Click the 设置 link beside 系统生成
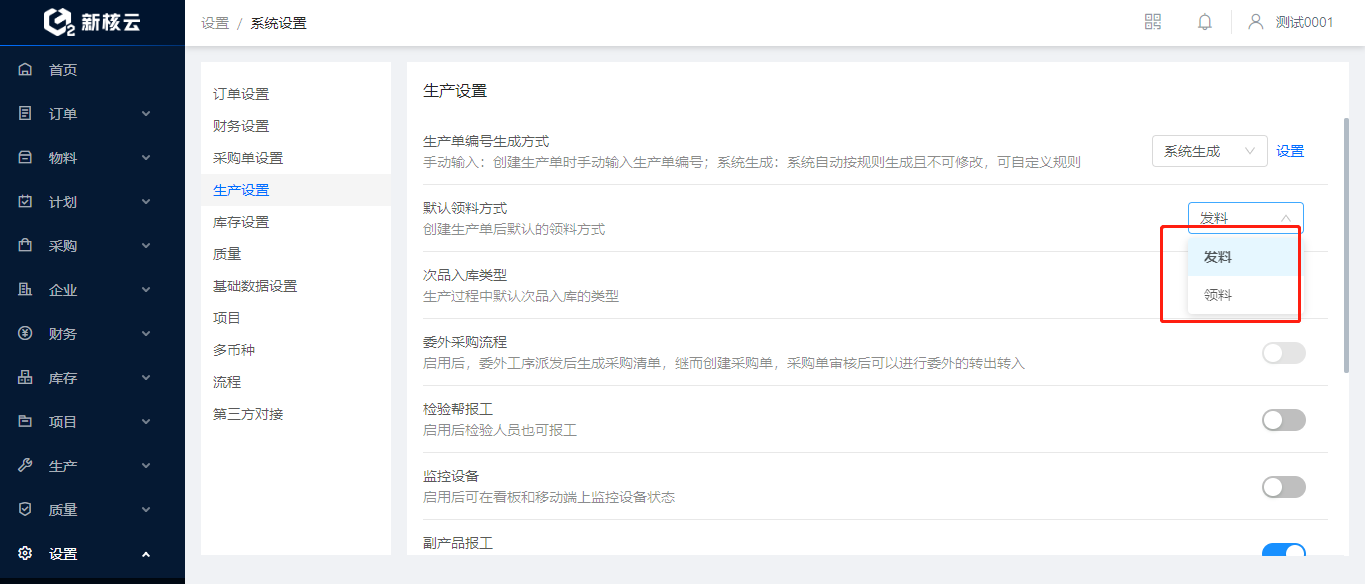 1290,151
